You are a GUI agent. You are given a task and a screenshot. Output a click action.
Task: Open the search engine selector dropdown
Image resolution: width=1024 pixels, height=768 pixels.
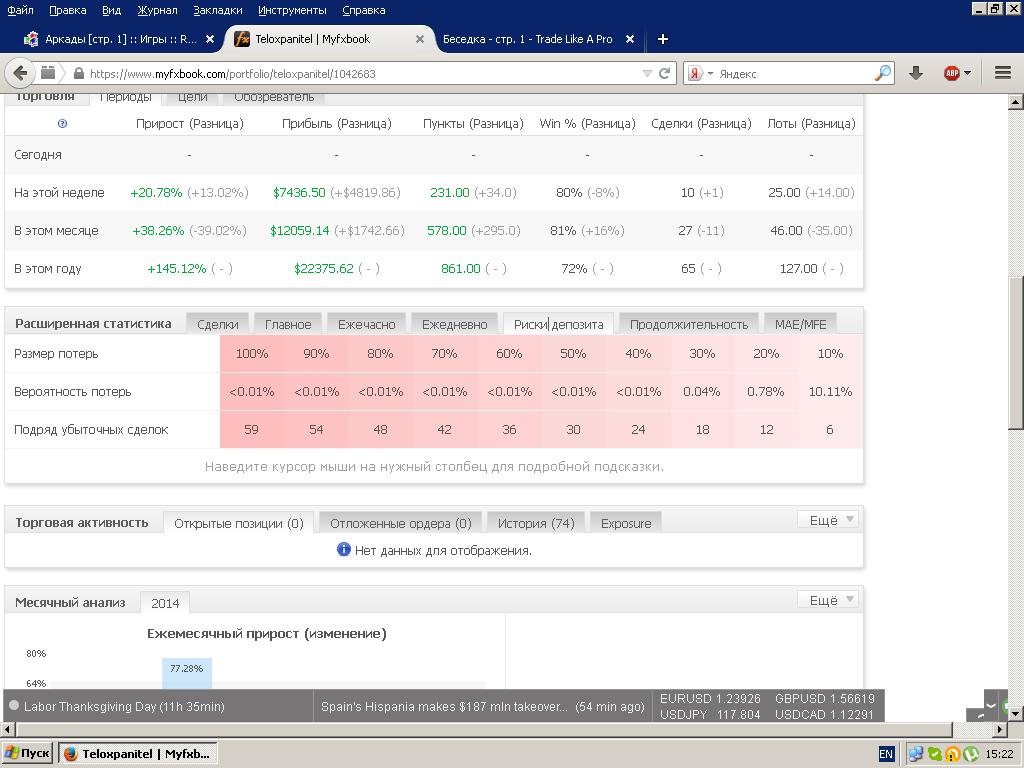(711, 74)
